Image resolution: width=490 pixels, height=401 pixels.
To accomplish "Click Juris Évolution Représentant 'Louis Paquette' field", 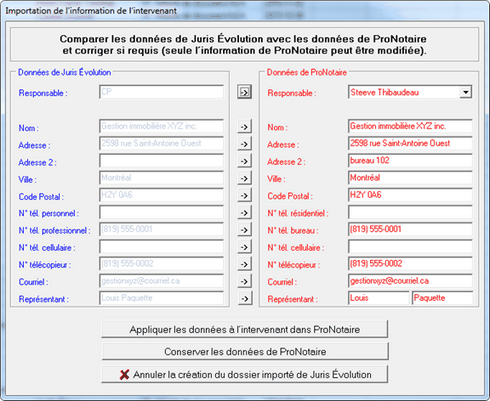I will (x=161, y=298).
